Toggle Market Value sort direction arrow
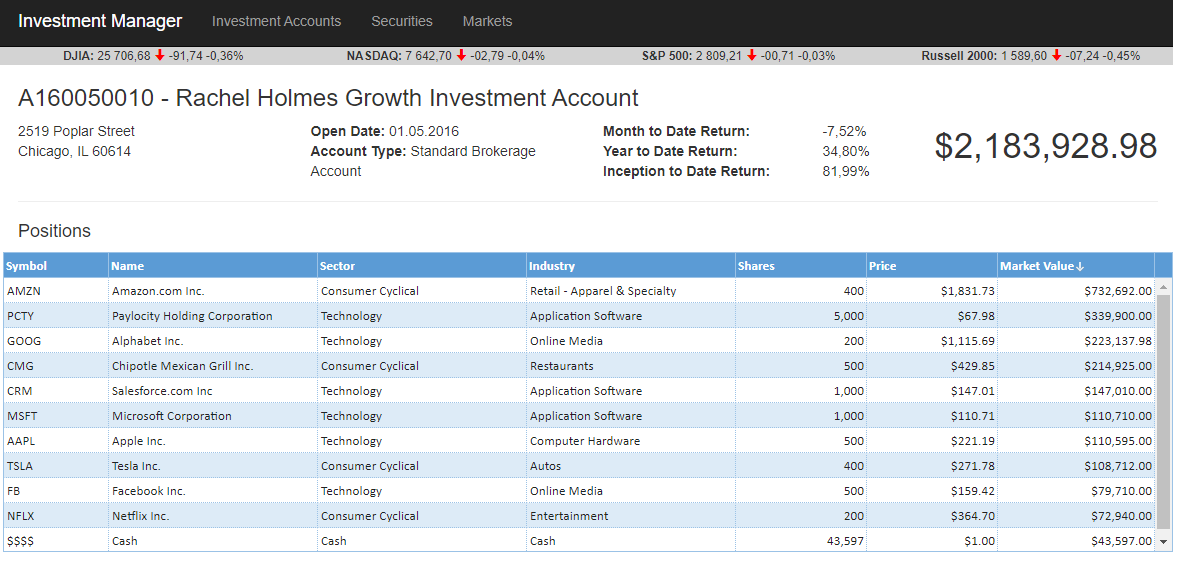The height and width of the screenshot is (568, 1179). (1080, 266)
